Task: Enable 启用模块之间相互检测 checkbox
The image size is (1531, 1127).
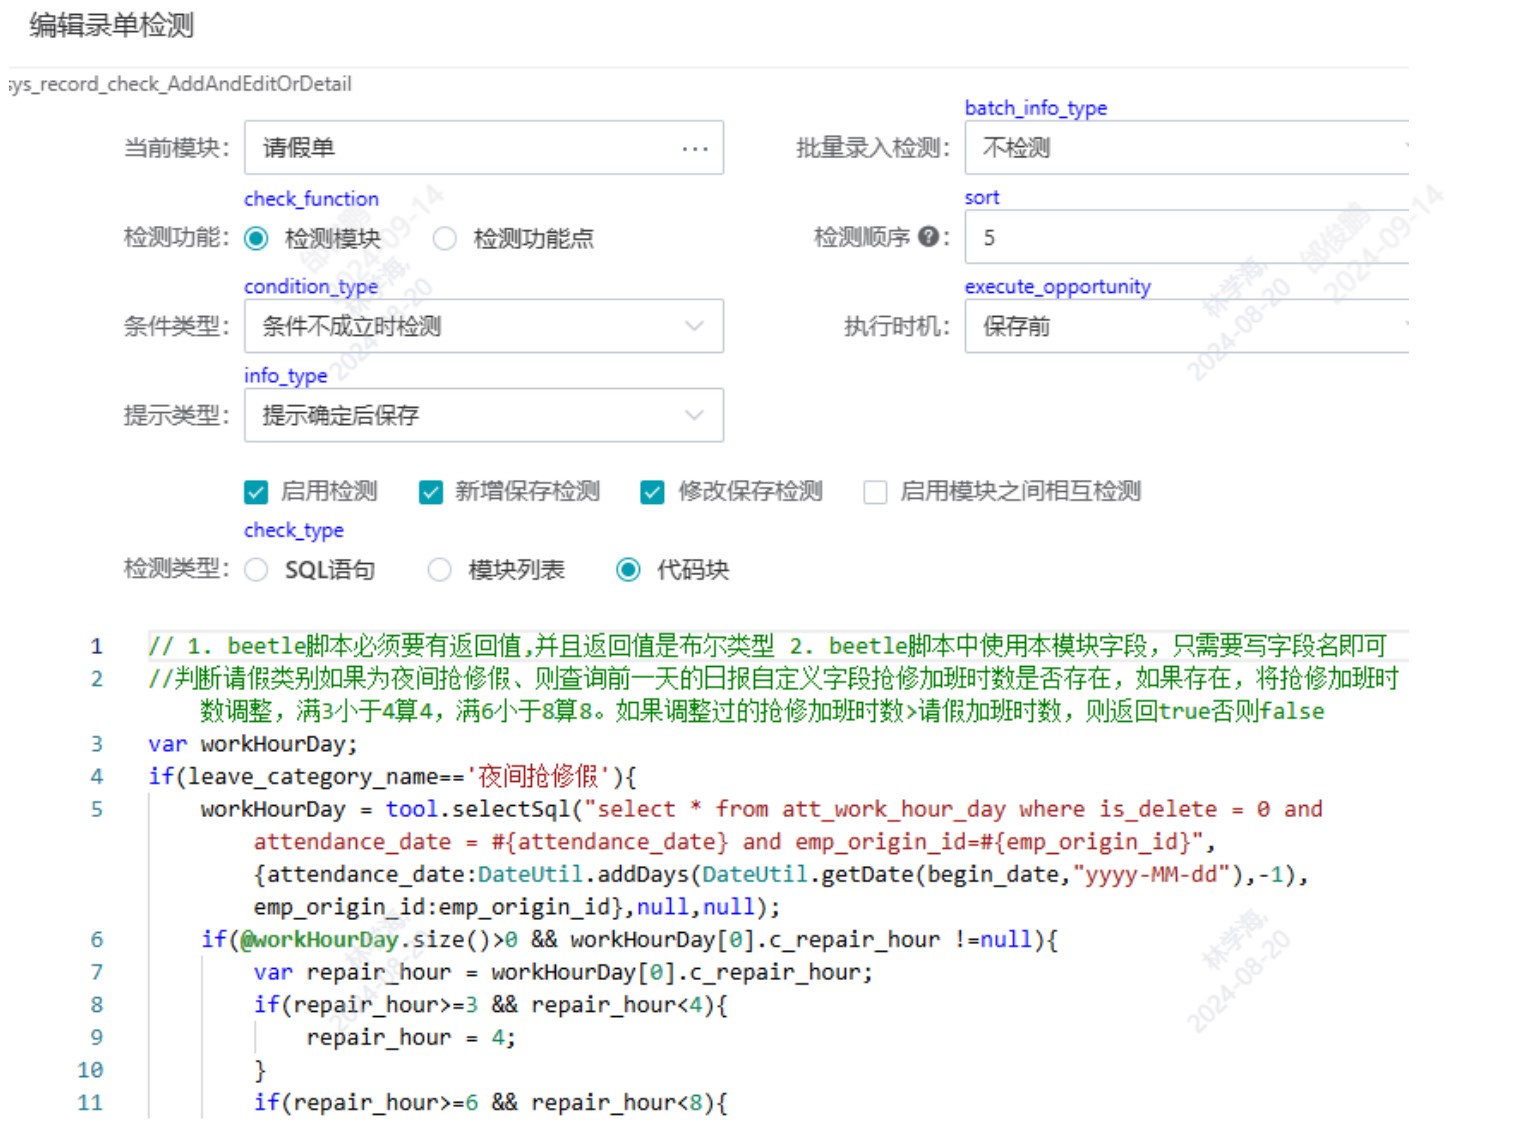Action: 875,492
